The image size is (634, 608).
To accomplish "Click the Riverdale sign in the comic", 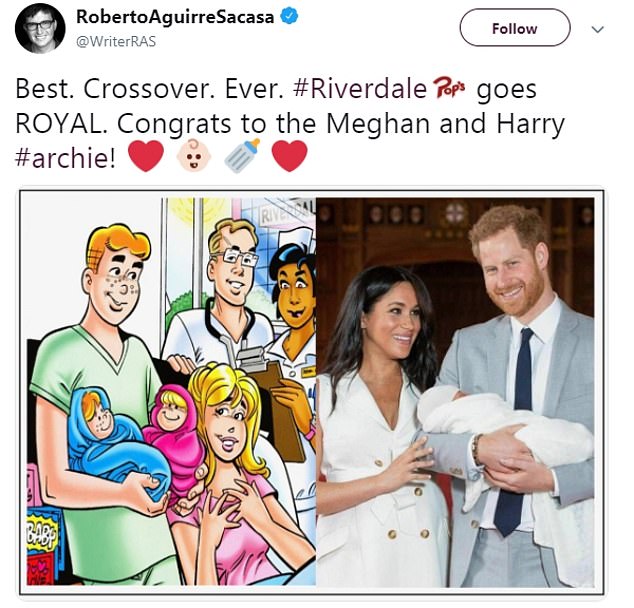I will pyautogui.click(x=287, y=211).
